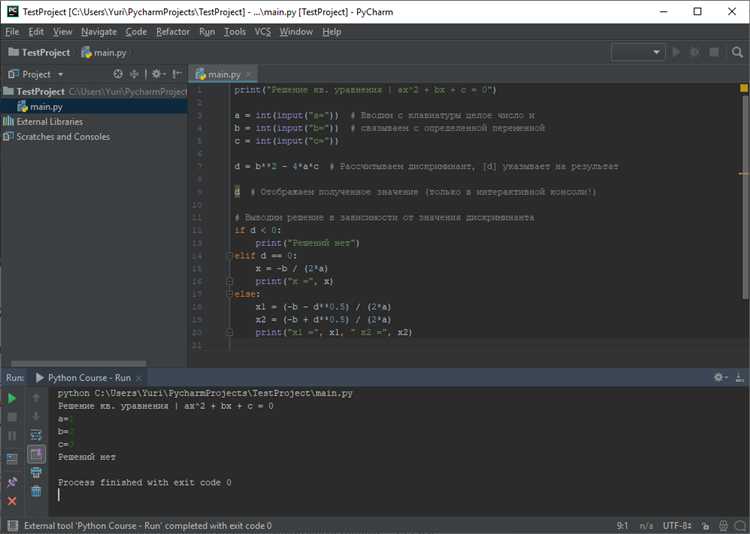This screenshot has height=534, width=750.
Task: Click the Print output icon in Run panel
Action: click(36, 472)
